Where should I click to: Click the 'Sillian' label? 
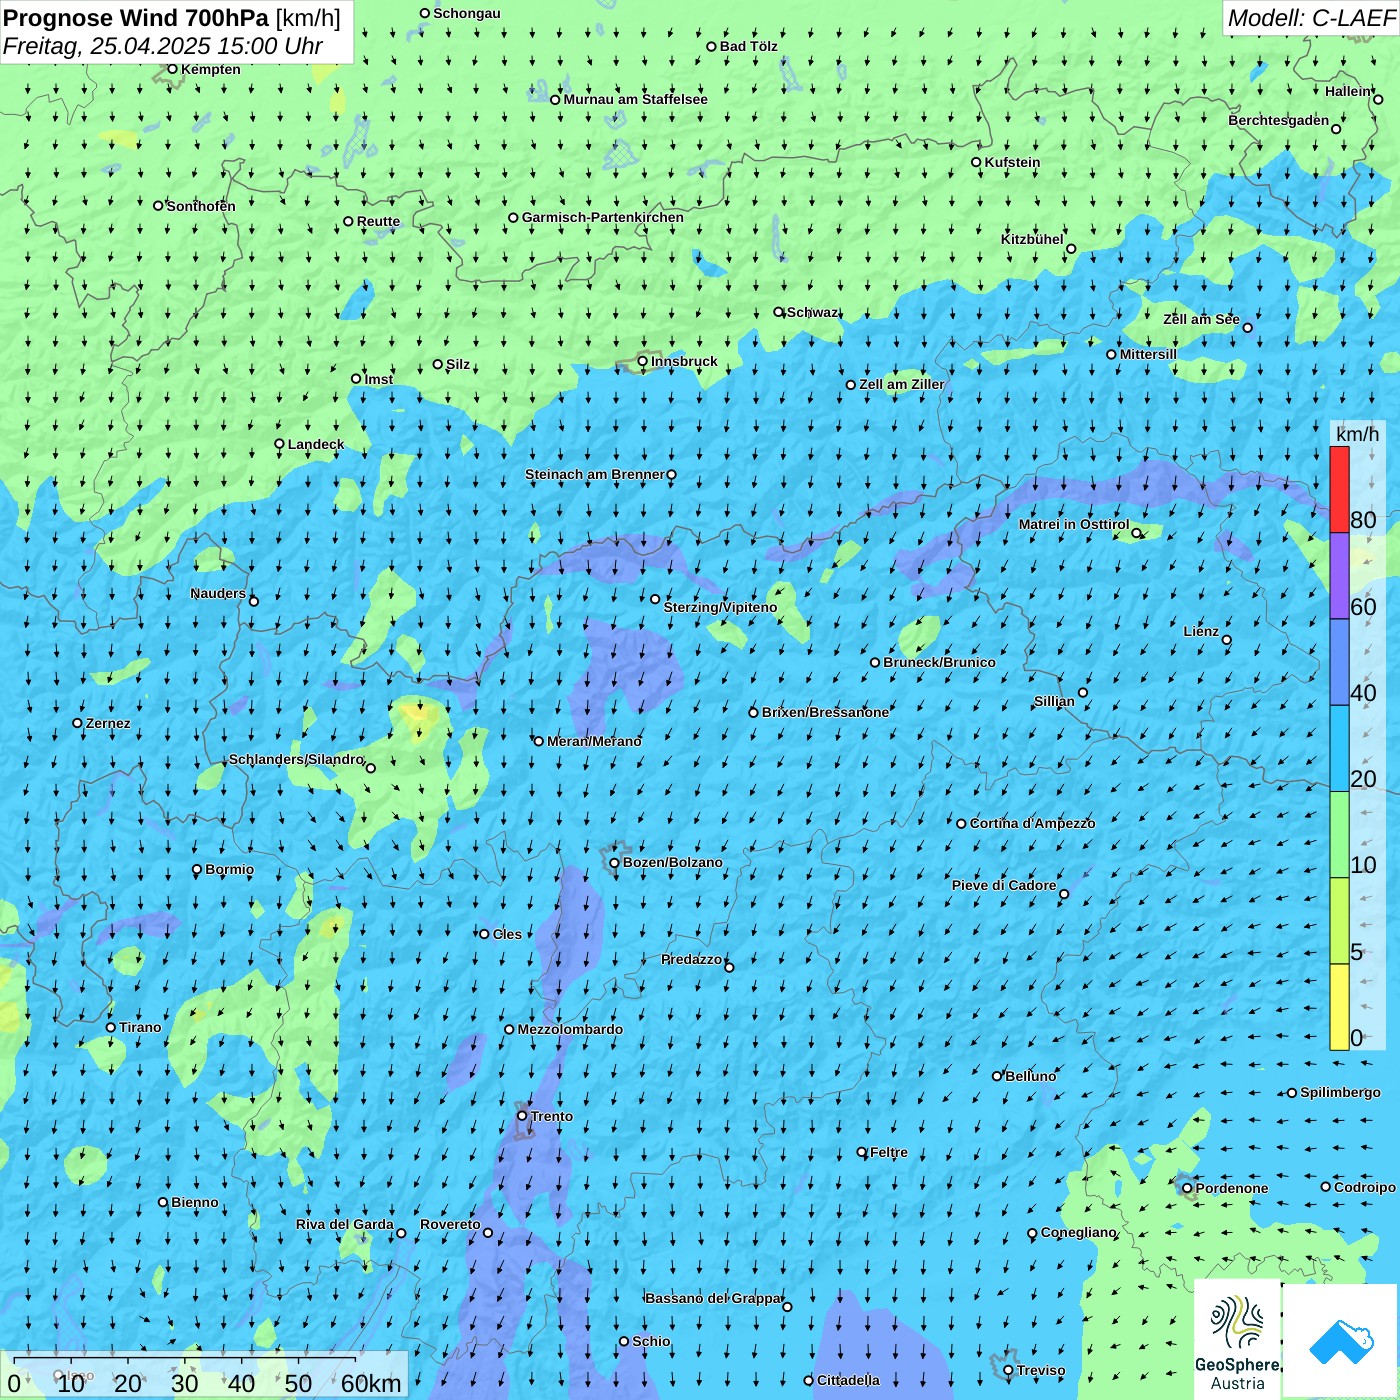click(x=1054, y=701)
